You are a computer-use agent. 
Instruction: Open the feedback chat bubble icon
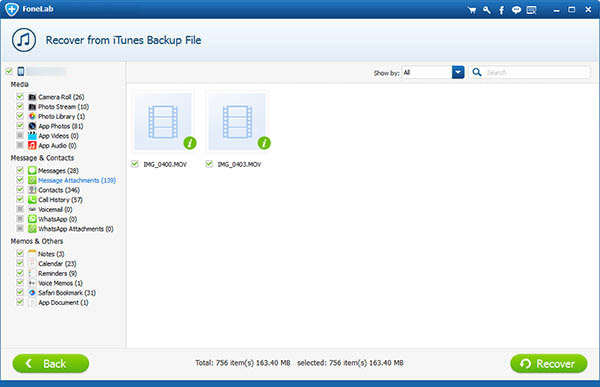pos(516,10)
